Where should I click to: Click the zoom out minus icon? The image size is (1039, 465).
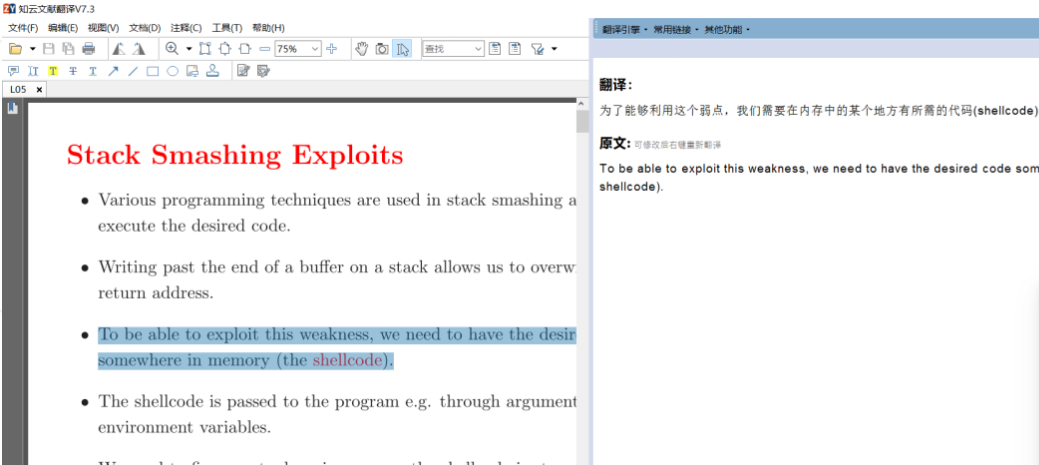[264, 48]
